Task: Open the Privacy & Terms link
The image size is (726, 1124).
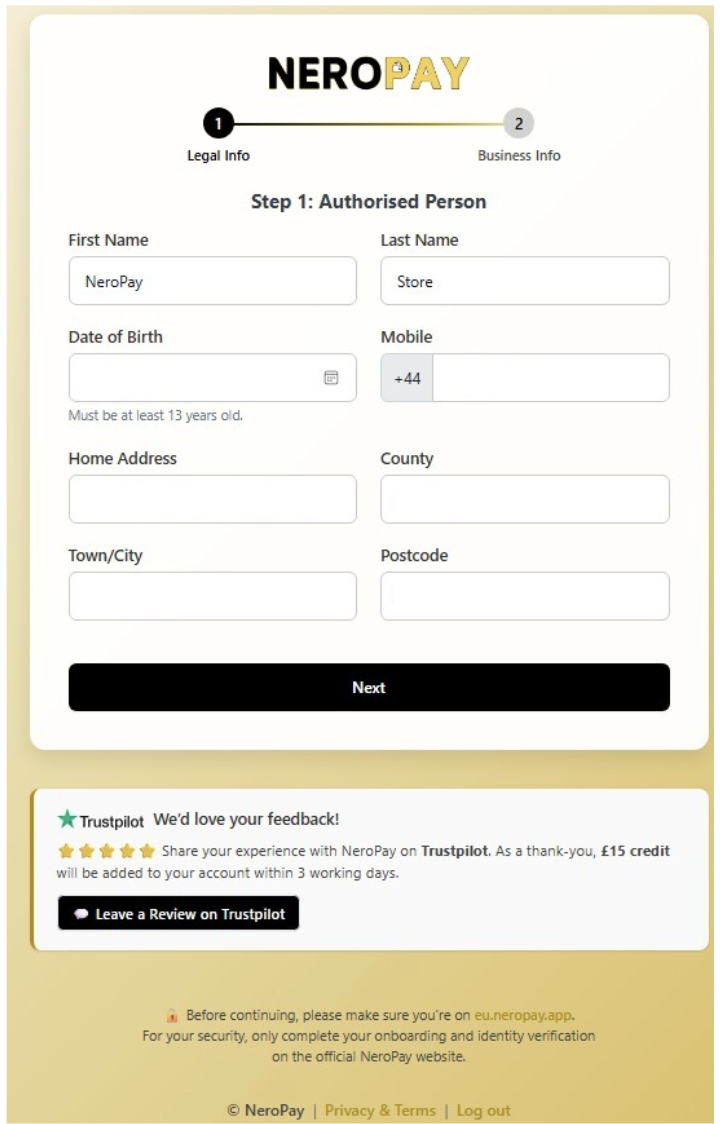Action: tap(380, 1110)
